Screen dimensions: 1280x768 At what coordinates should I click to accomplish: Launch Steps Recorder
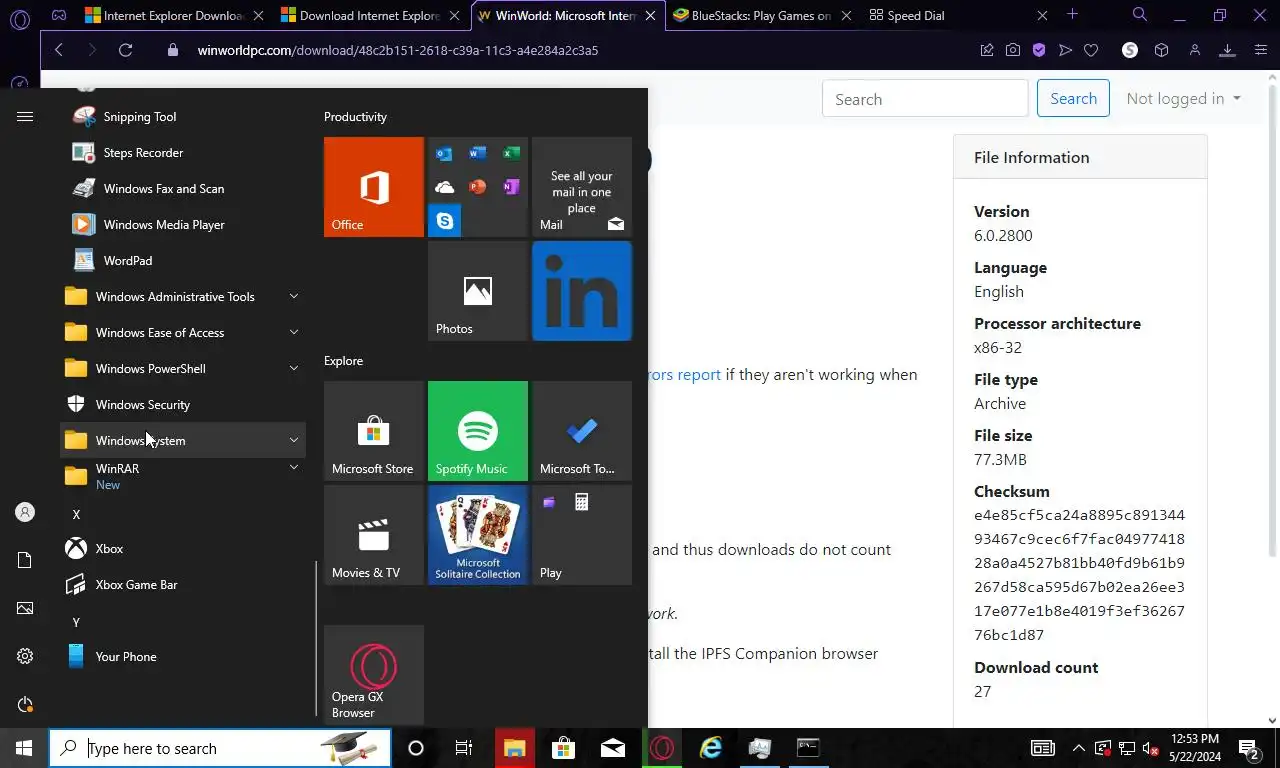[x=184, y=153]
